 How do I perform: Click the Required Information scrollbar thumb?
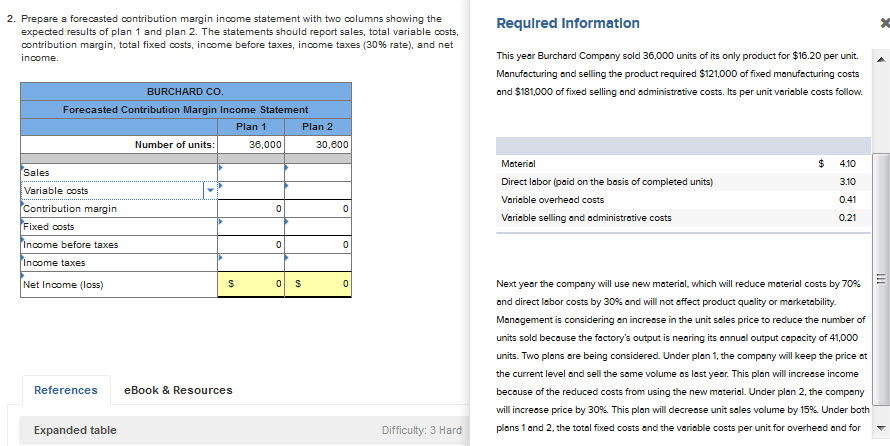click(x=881, y=278)
